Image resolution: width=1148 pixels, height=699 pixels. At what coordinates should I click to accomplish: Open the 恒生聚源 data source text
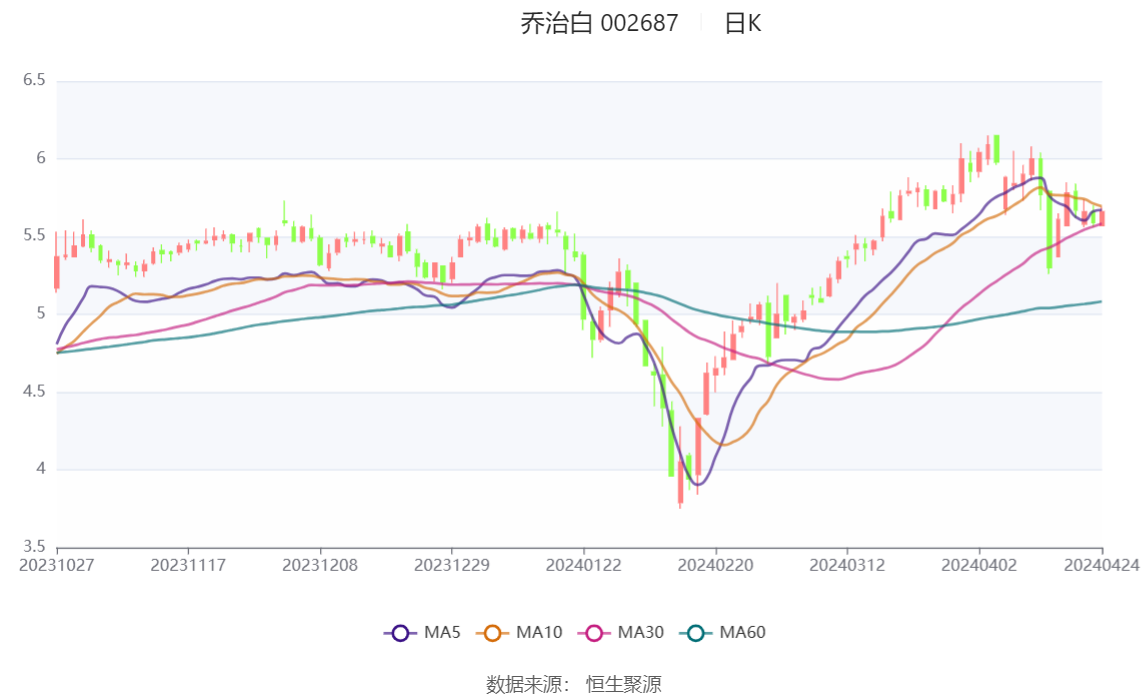click(x=623, y=685)
